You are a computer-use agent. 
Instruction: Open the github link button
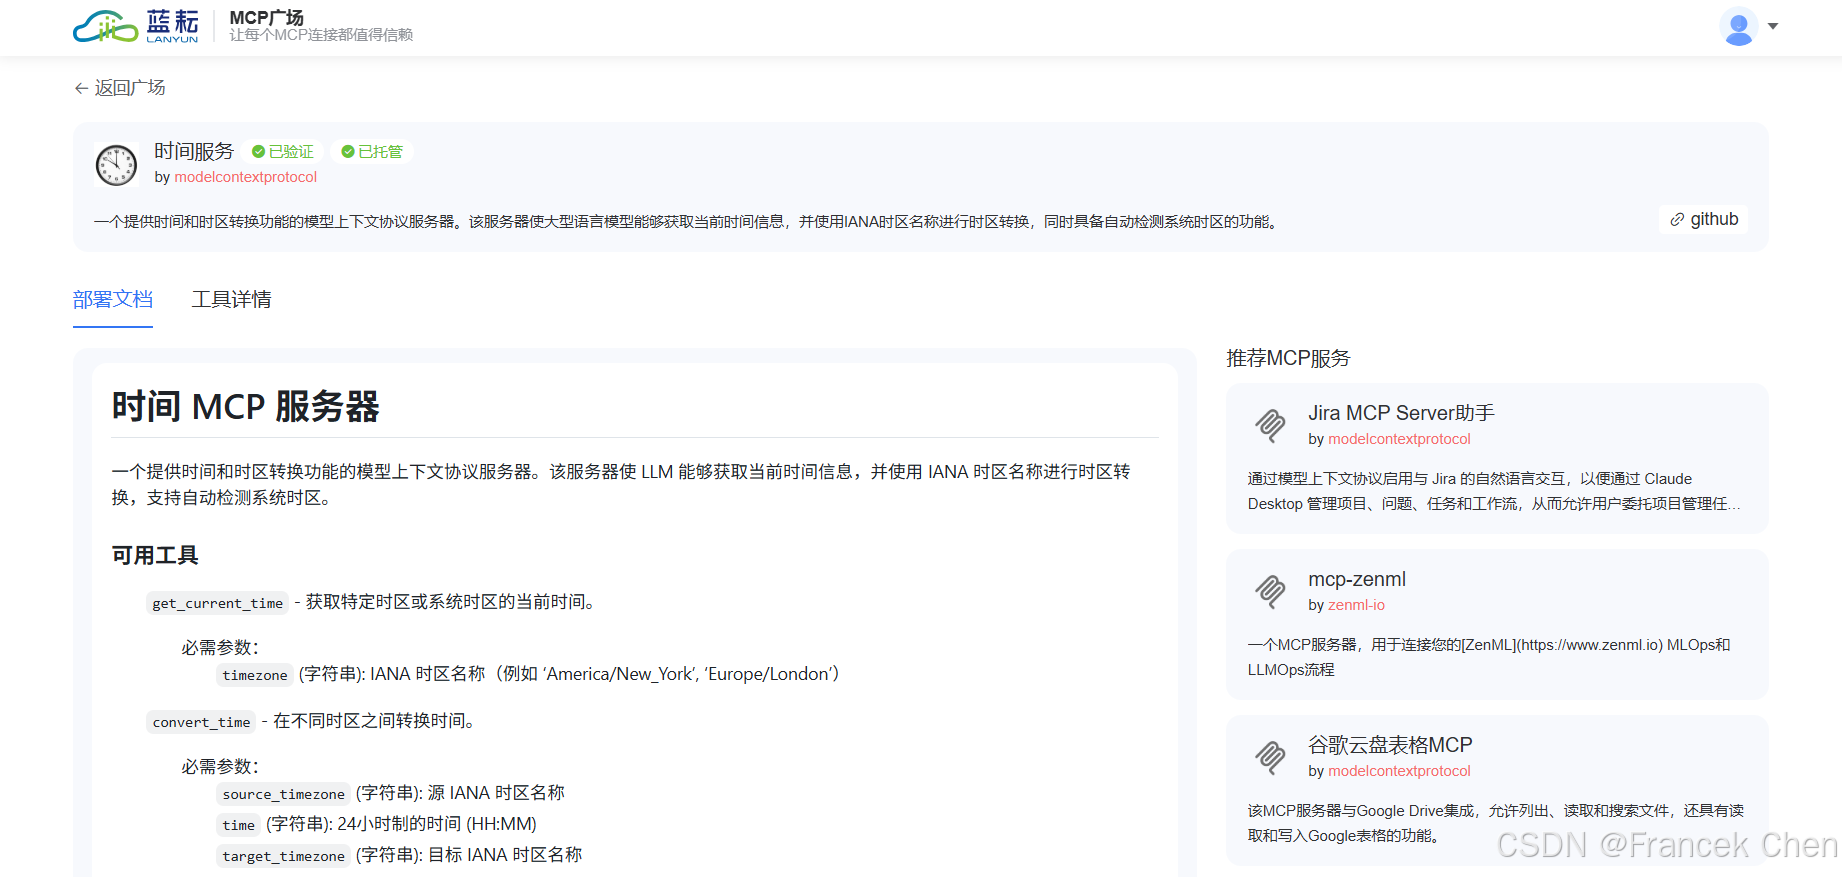(1704, 220)
